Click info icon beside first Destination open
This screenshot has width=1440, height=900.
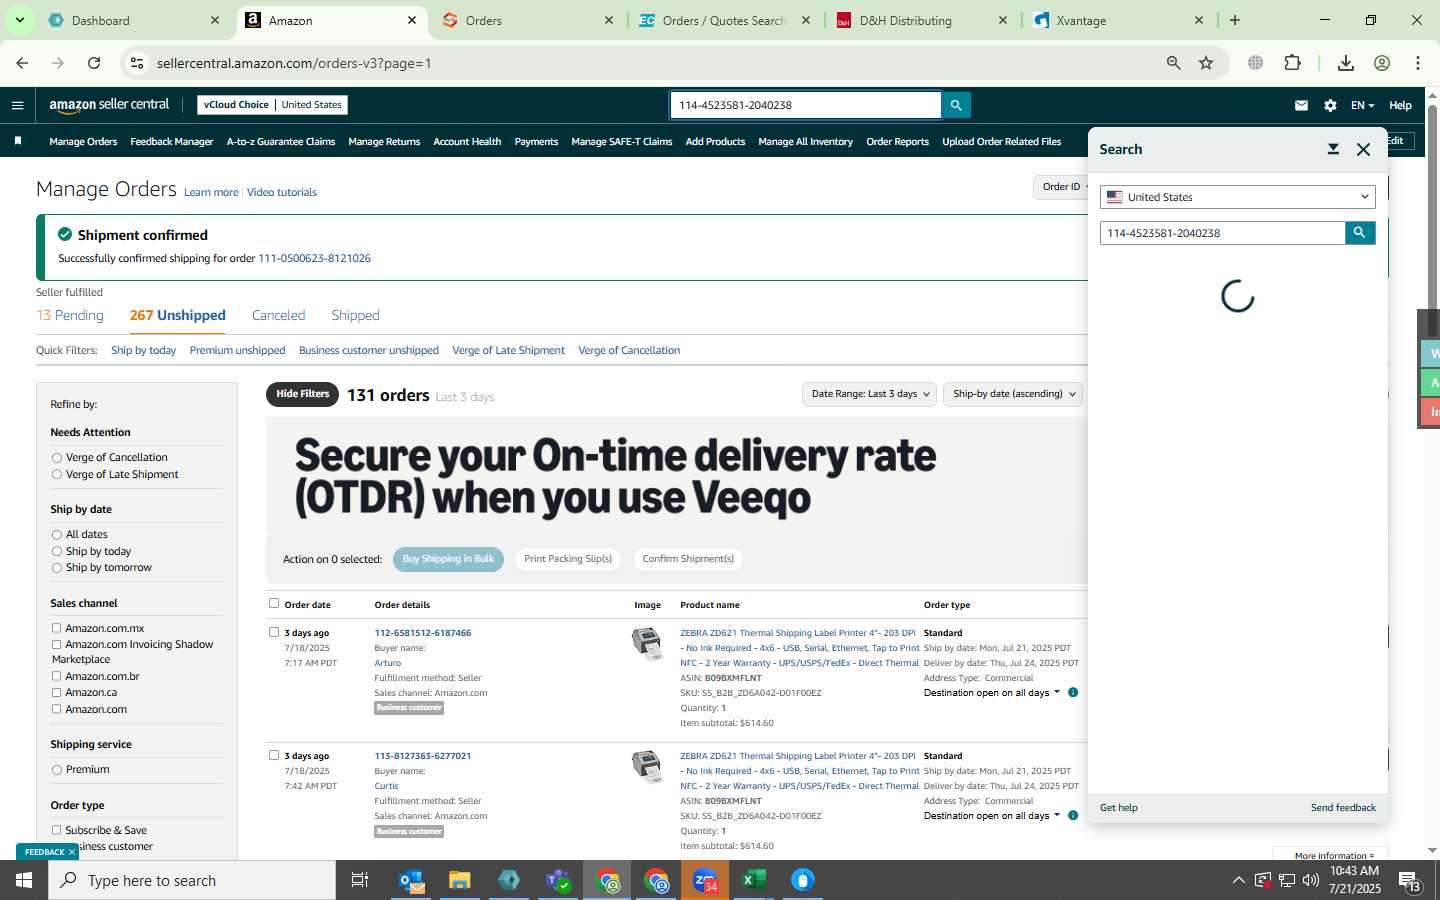click(x=1073, y=692)
